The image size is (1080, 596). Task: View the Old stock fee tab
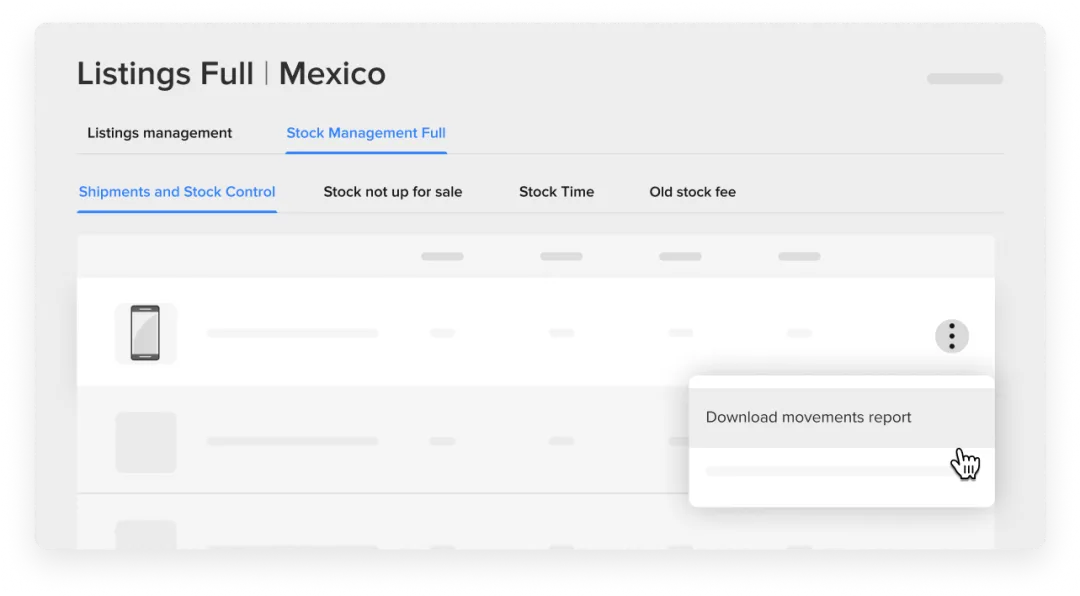click(692, 192)
